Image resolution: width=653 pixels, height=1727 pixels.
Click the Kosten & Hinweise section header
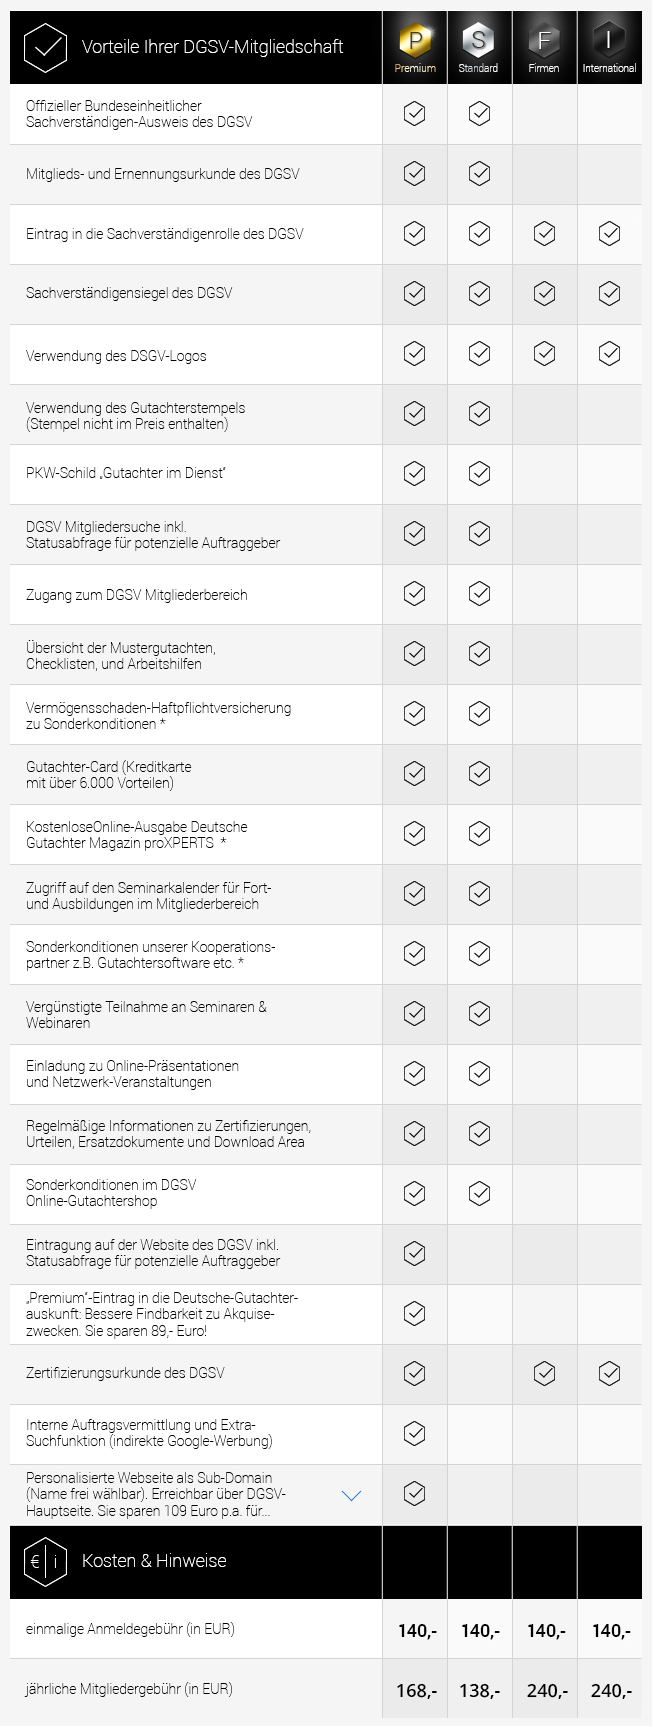pyautogui.click(x=154, y=1560)
